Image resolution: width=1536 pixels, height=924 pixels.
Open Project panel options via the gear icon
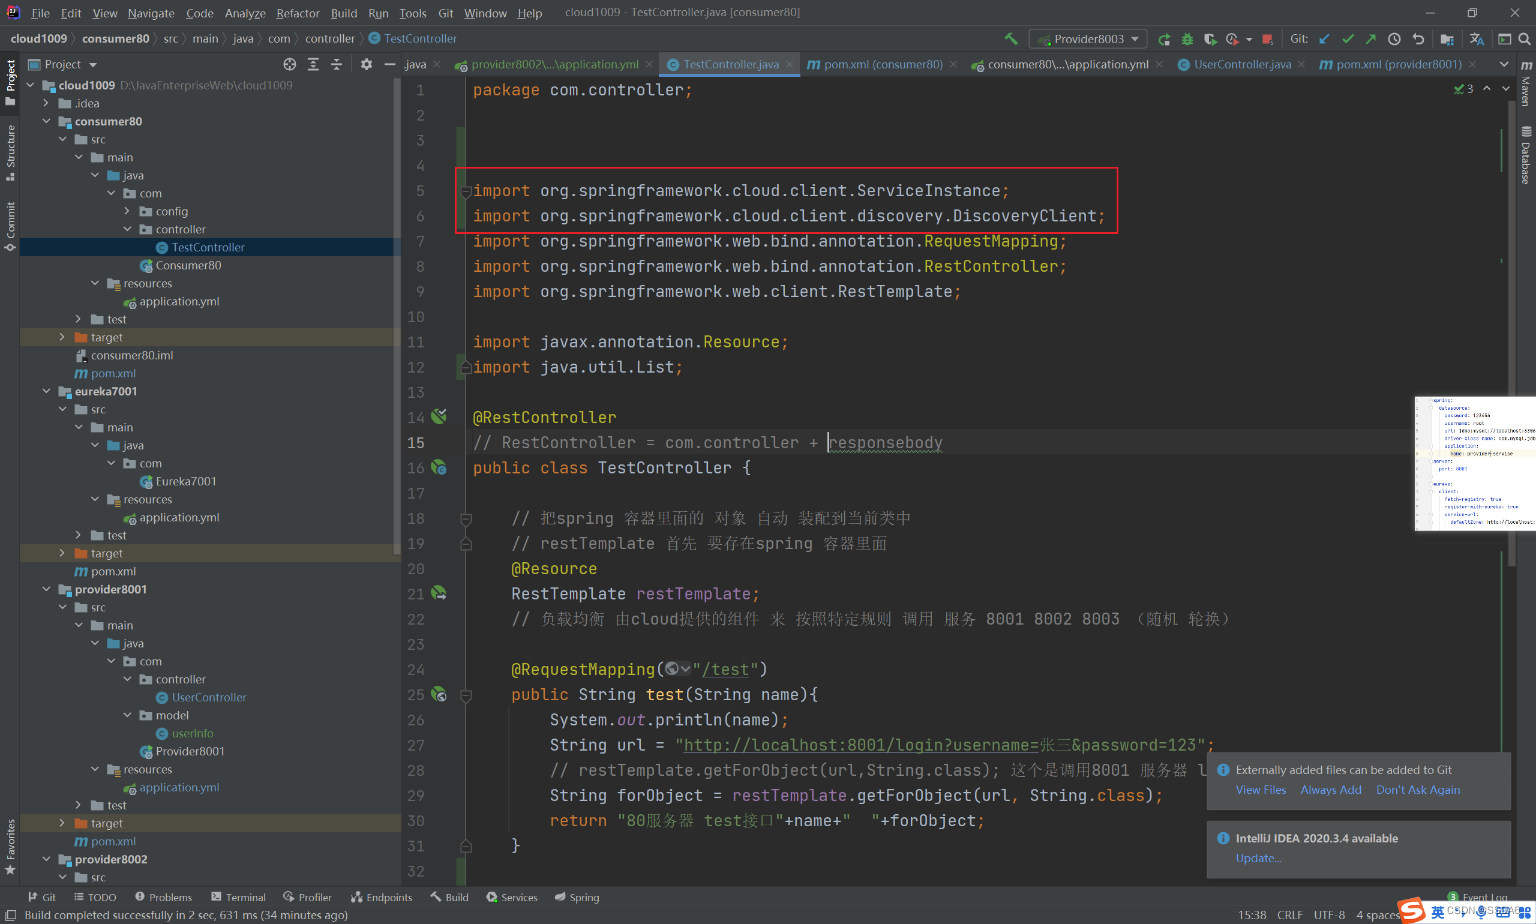pos(366,64)
